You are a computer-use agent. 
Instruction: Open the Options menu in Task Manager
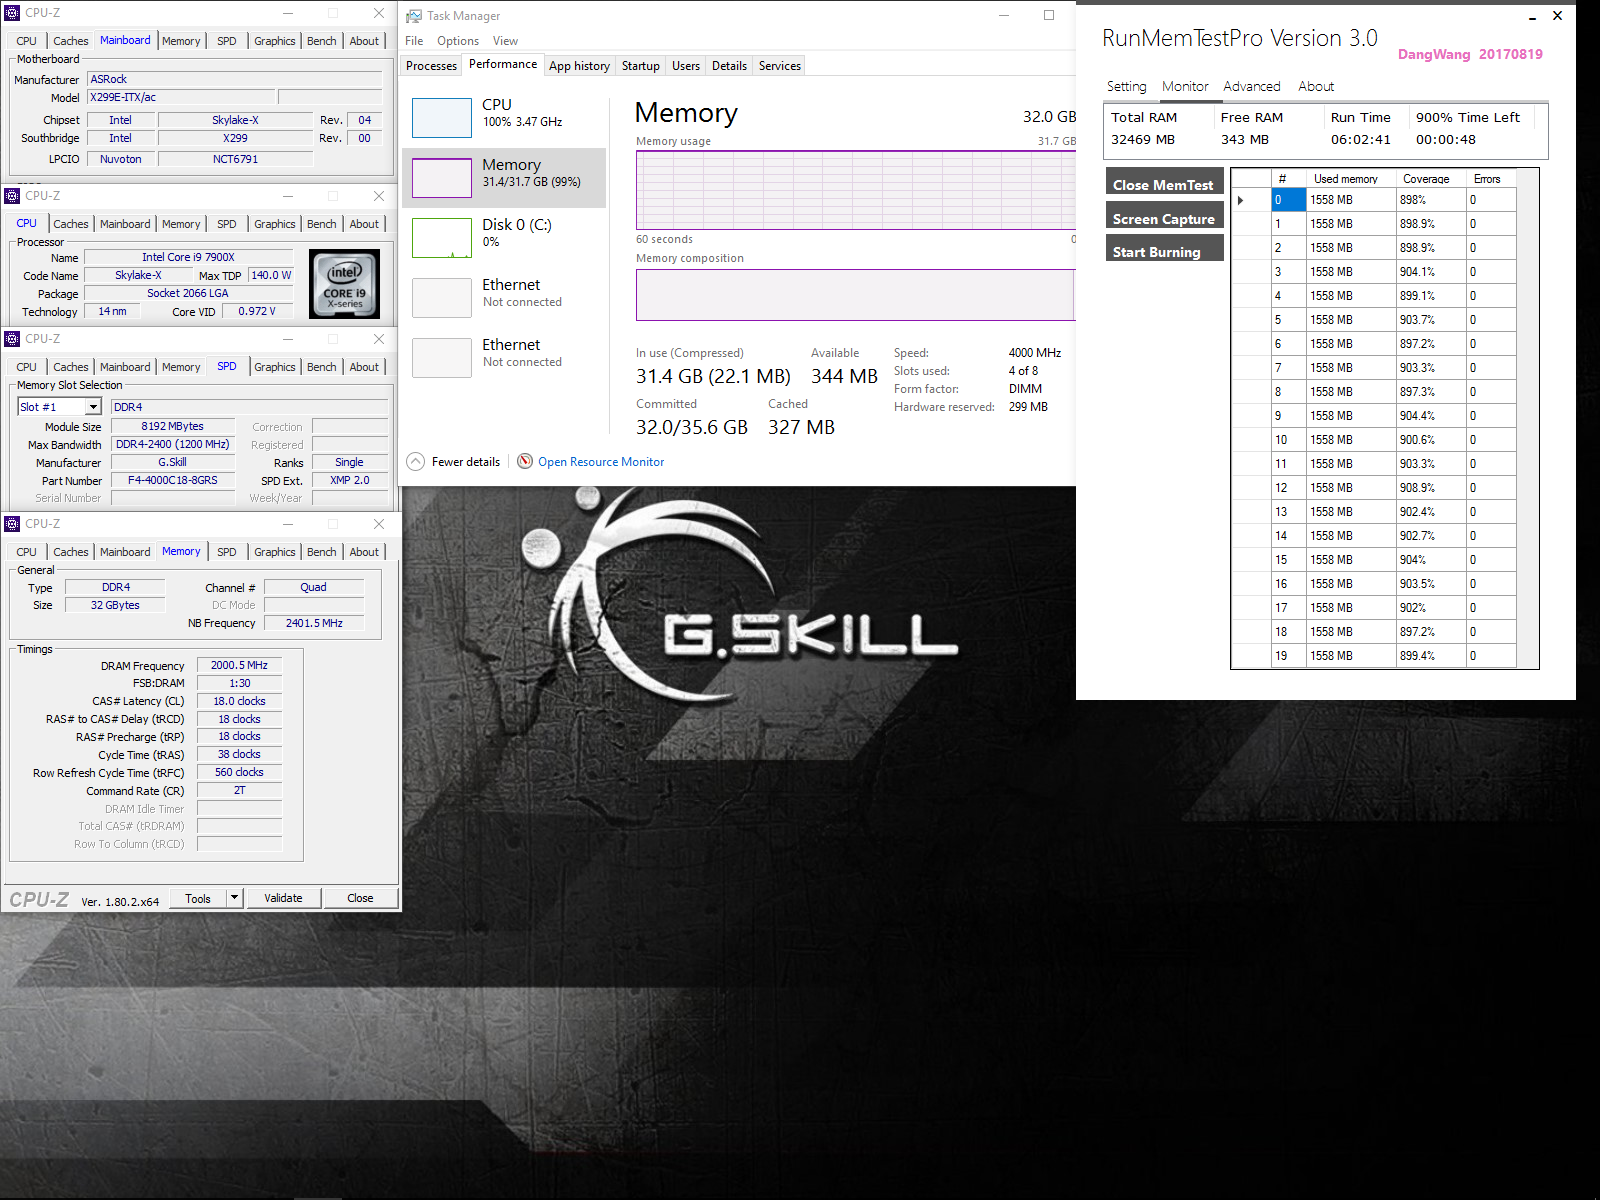pos(457,41)
